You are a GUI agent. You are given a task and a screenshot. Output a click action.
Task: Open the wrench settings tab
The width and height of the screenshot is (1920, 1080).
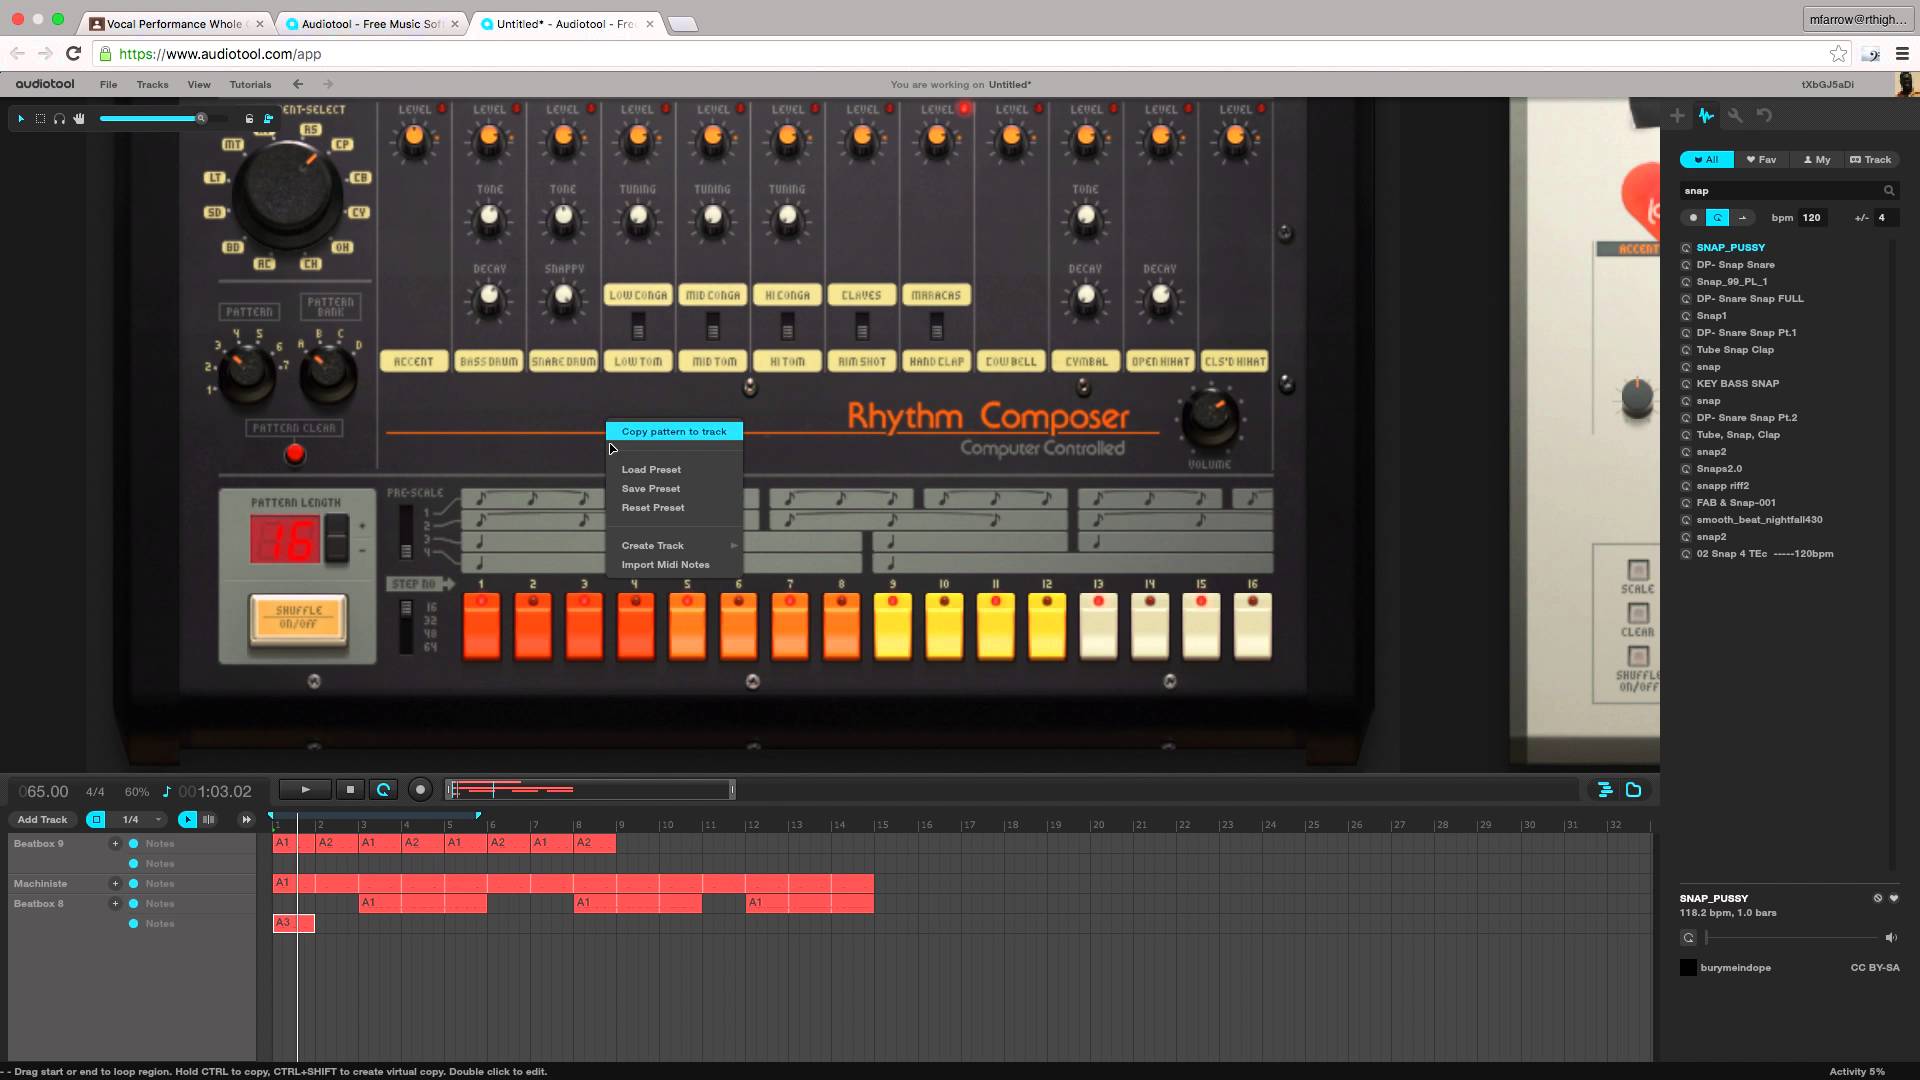tap(1735, 116)
